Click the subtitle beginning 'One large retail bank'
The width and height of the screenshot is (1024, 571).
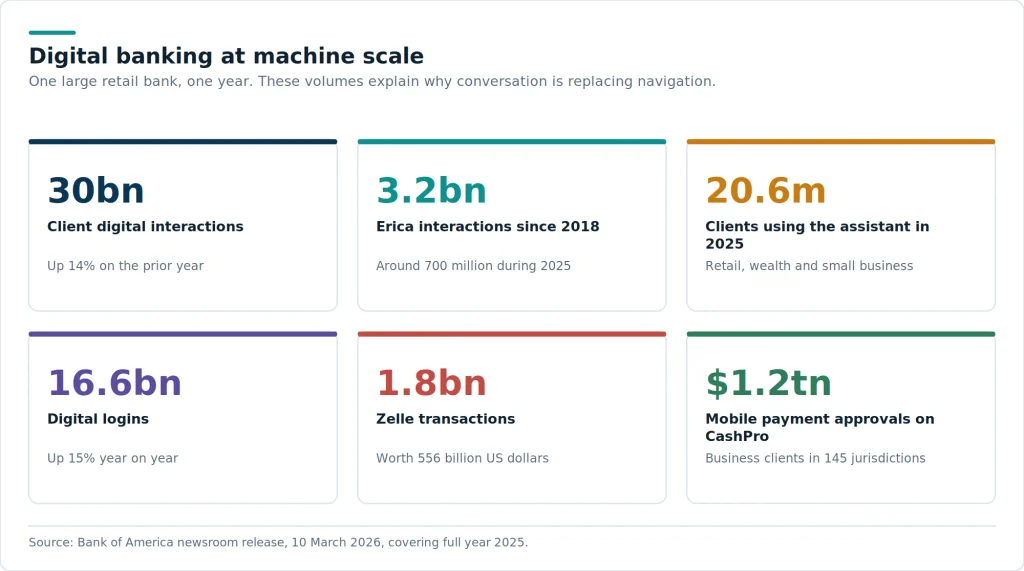[x=372, y=82]
